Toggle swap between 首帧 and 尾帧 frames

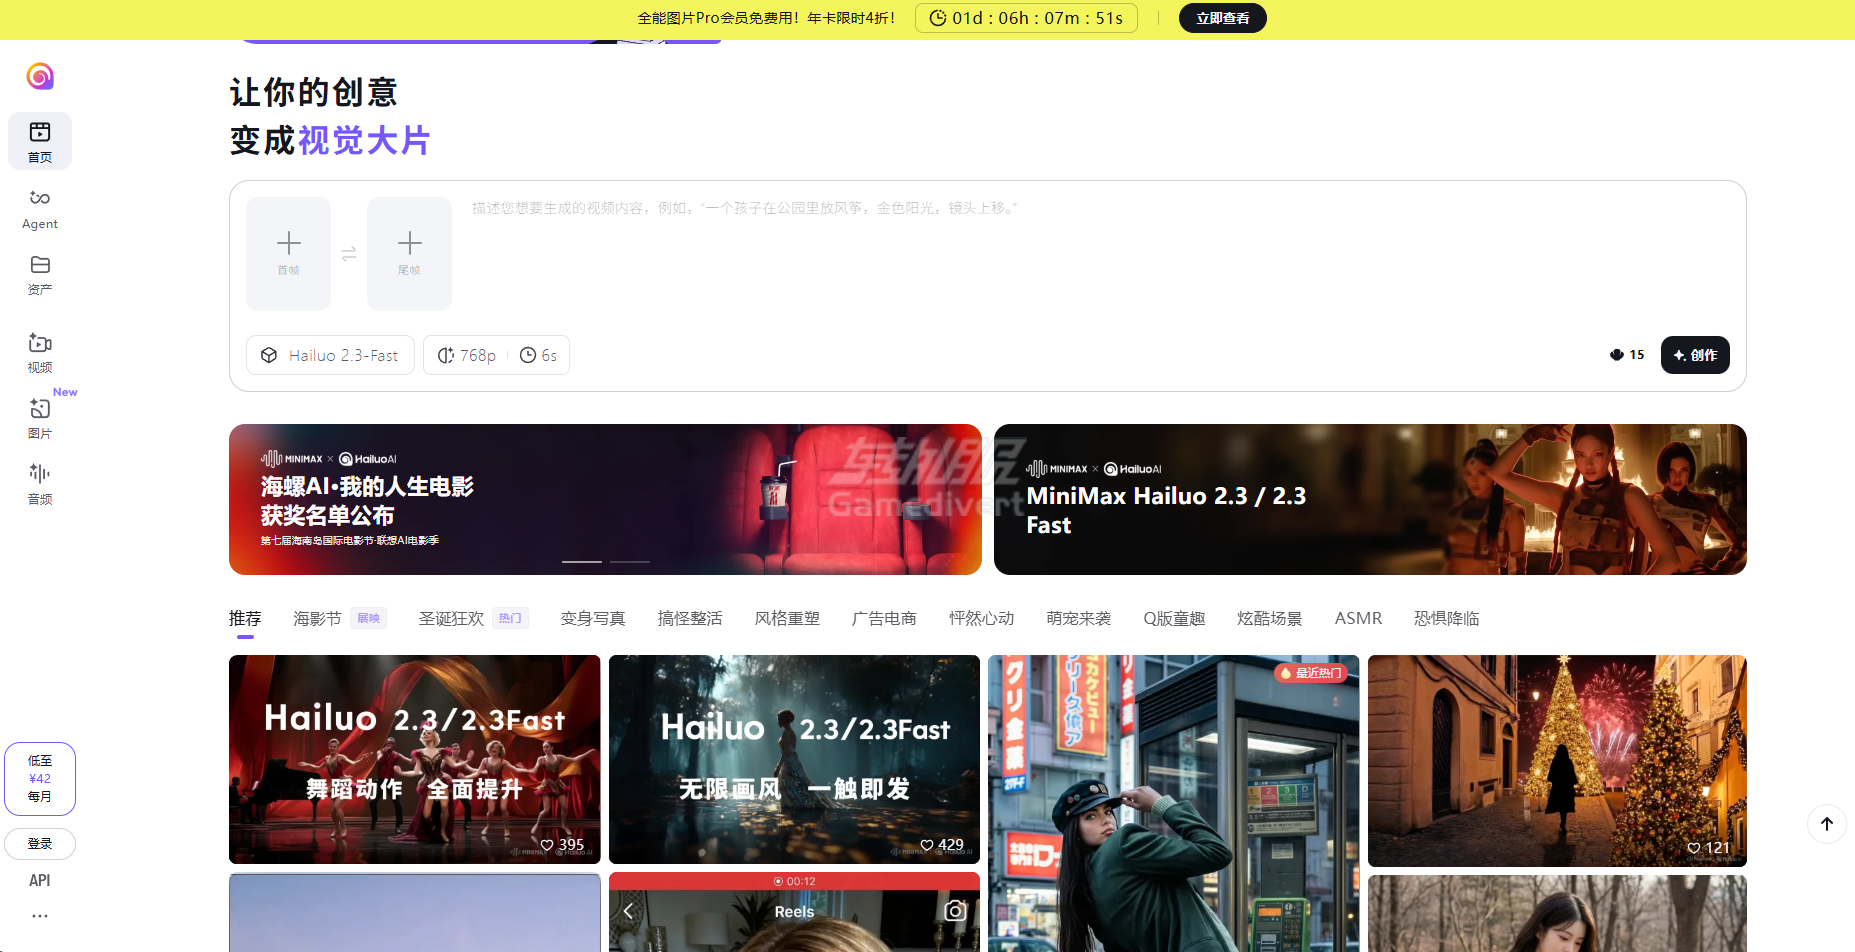coord(348,254)
